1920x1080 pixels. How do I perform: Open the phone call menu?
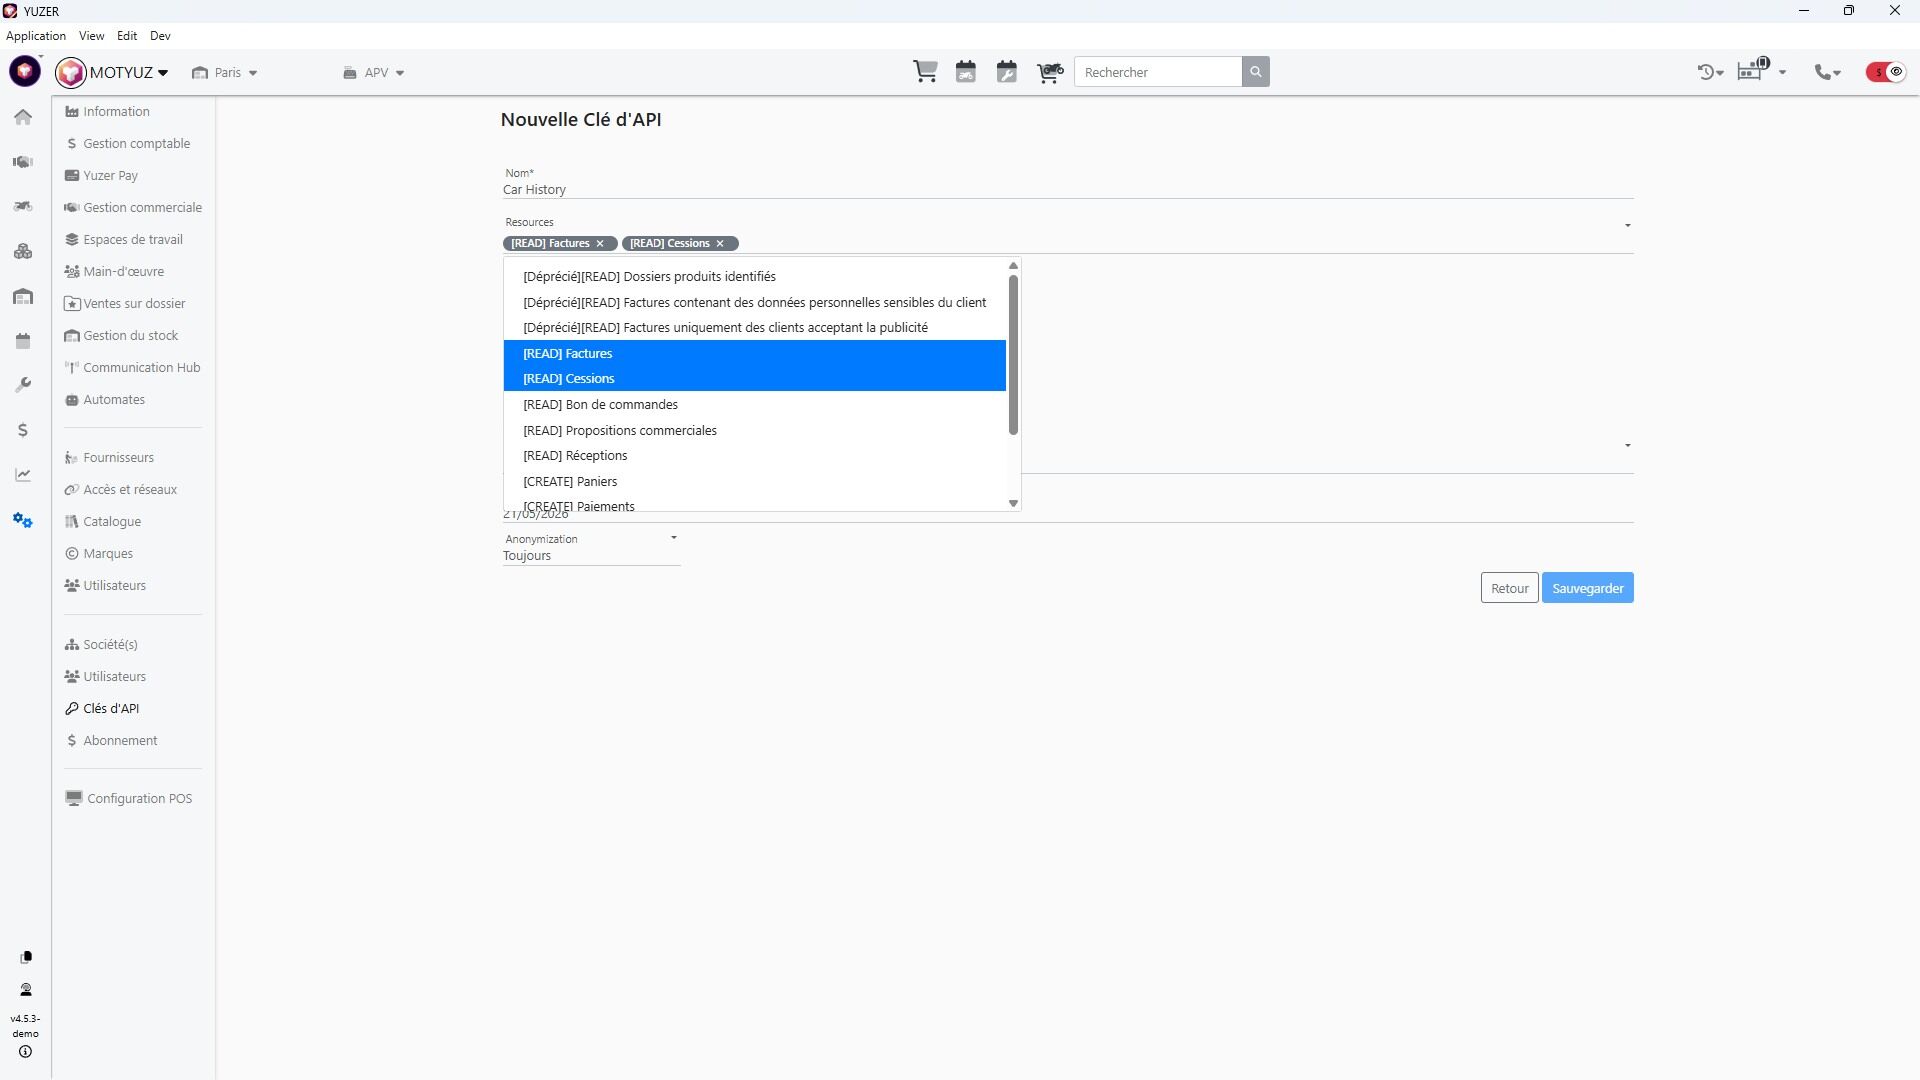pyautogui.click(x=1827, y=72)
